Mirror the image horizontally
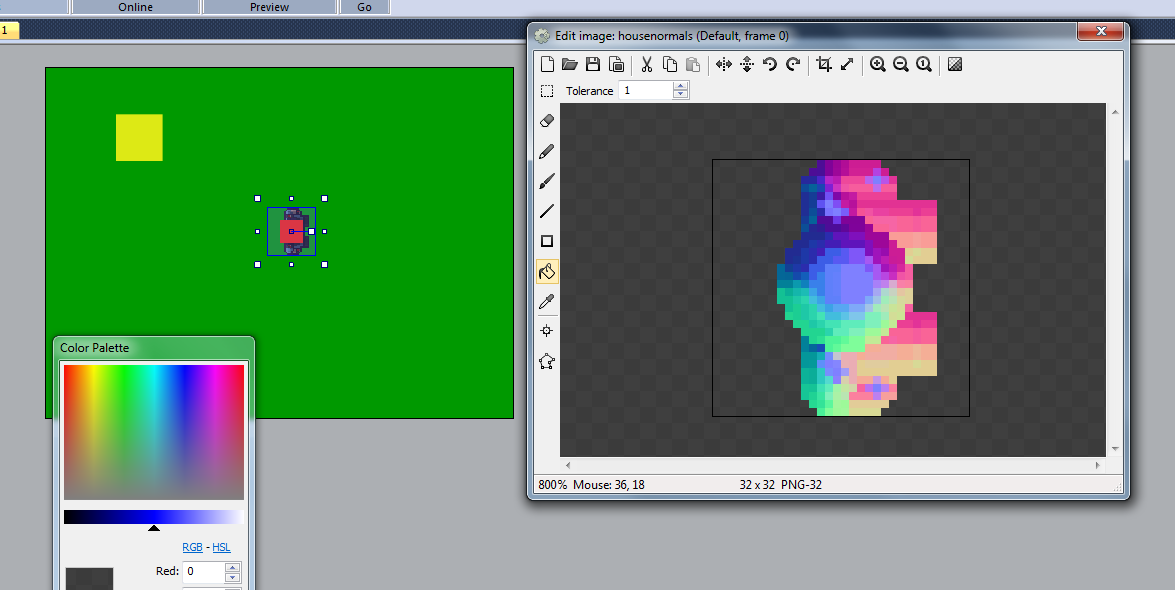 pos(724,64)
